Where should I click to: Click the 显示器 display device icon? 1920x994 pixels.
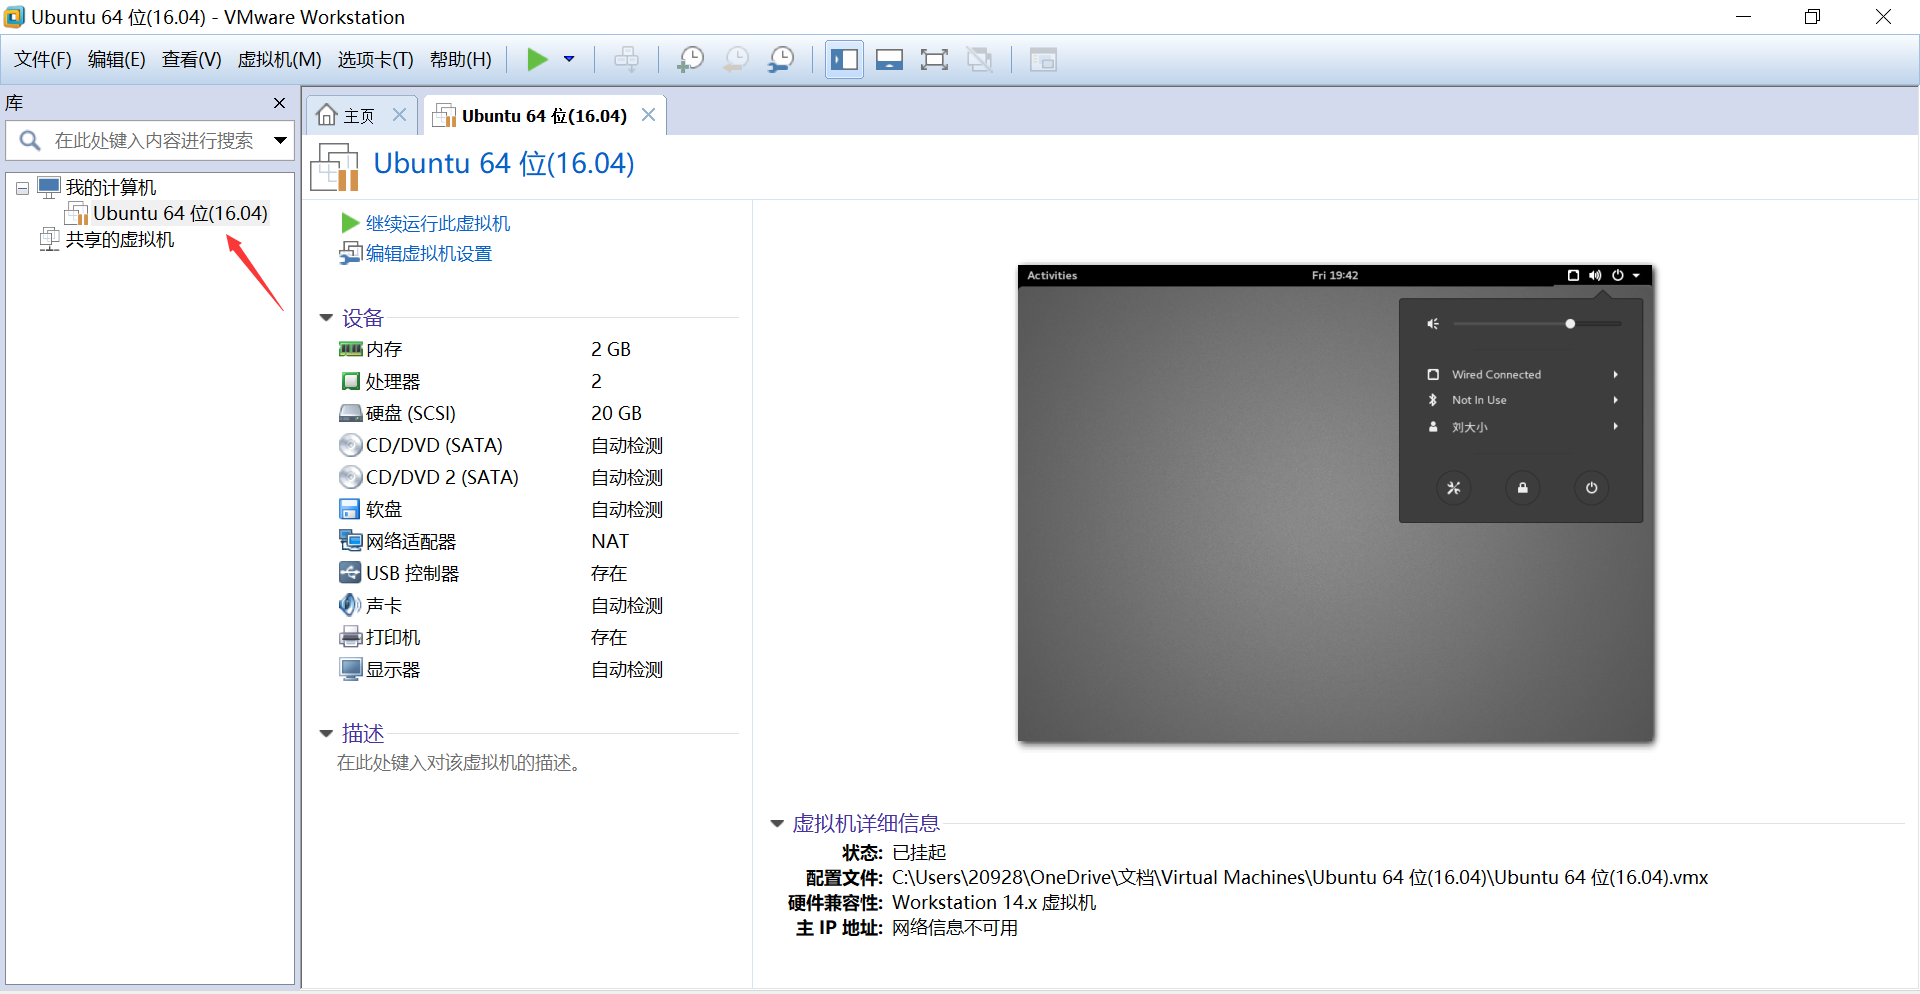coord(350,669)
